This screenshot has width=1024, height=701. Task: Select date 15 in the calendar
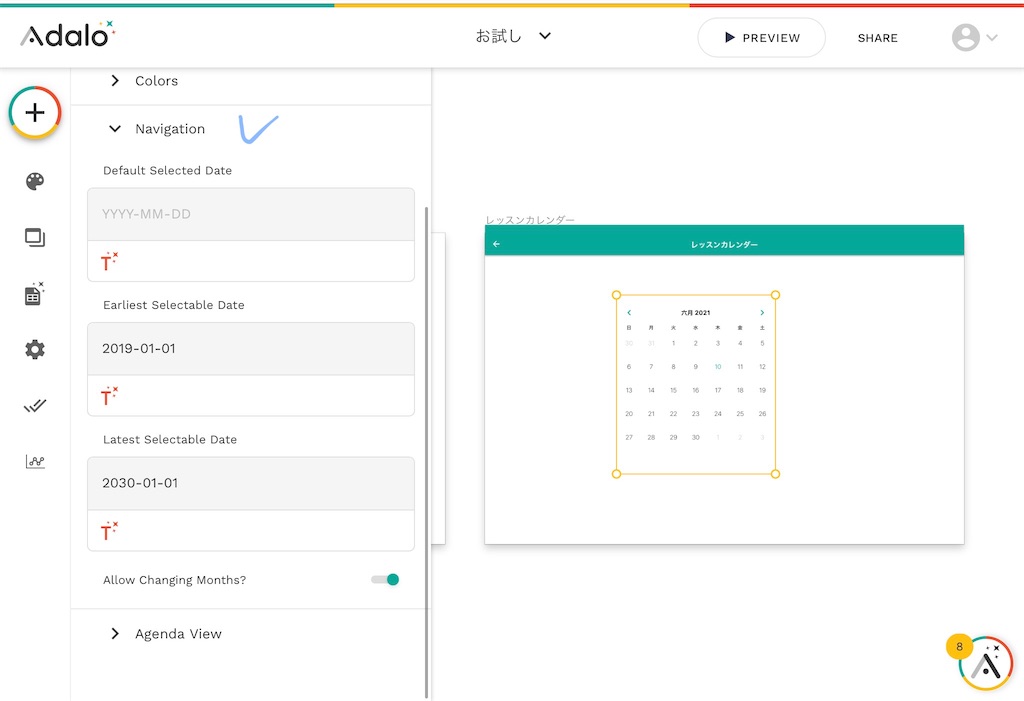click(673, 390)
